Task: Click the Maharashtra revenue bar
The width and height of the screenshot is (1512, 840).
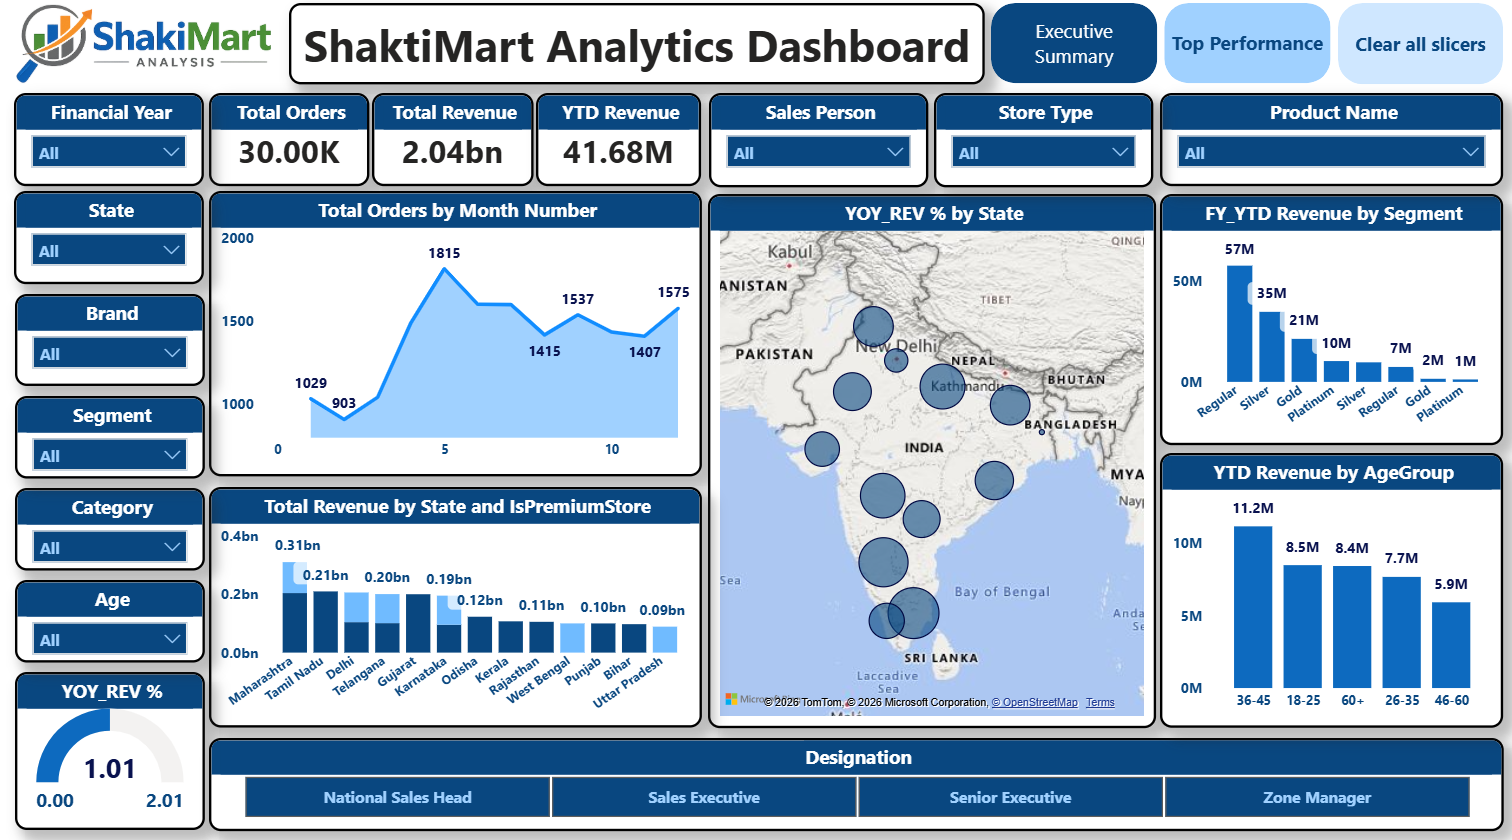Action: (295, 608)
